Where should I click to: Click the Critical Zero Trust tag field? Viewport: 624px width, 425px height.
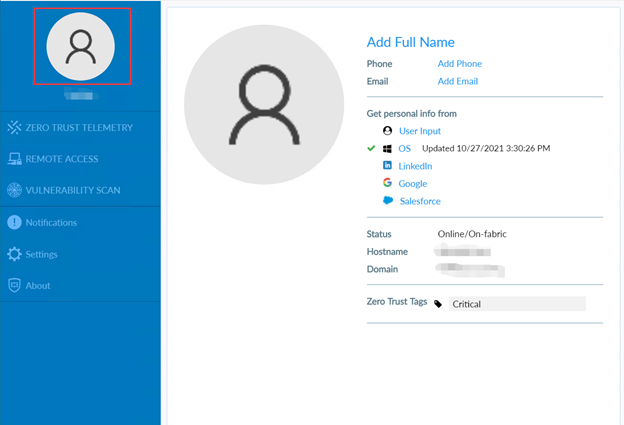(x=517, y=304)
